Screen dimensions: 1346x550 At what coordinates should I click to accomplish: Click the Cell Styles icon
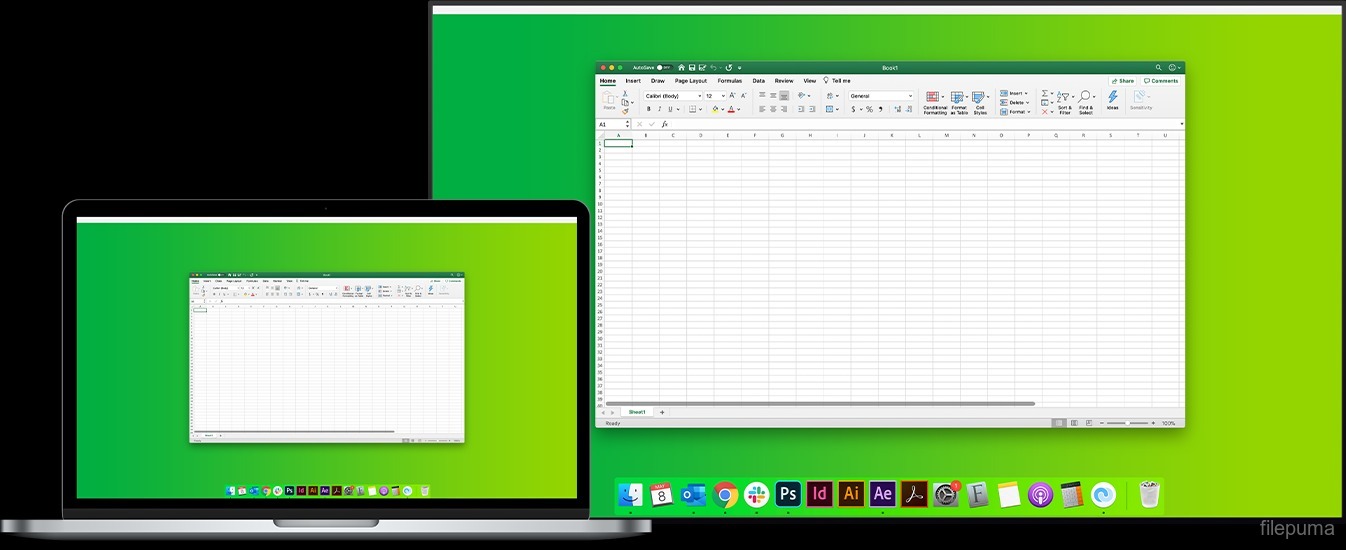click(980, 99)
